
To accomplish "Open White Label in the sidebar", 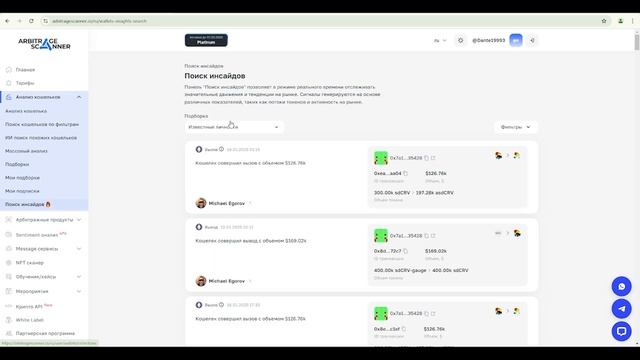I will coord(30,320).
